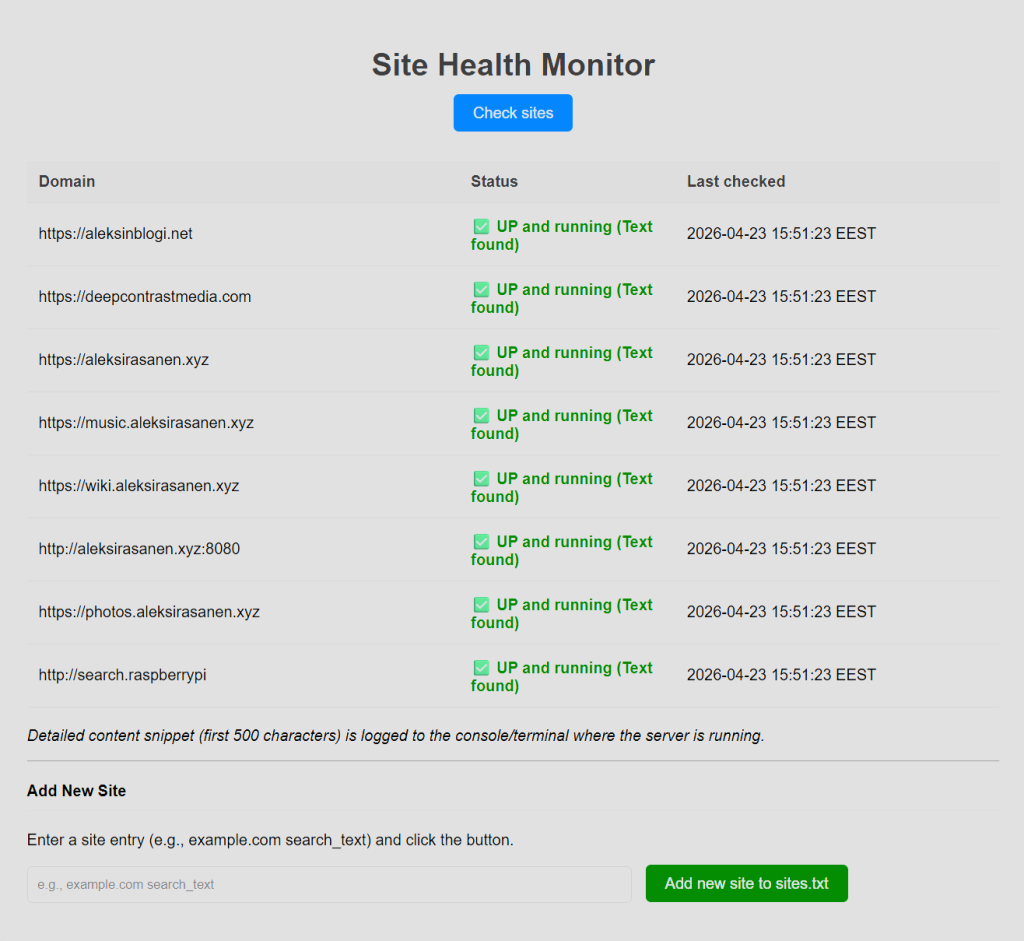The image size is (1024, 941).
Task: Click the Site Health Monitor heading
Action: [x=512, y=65]
